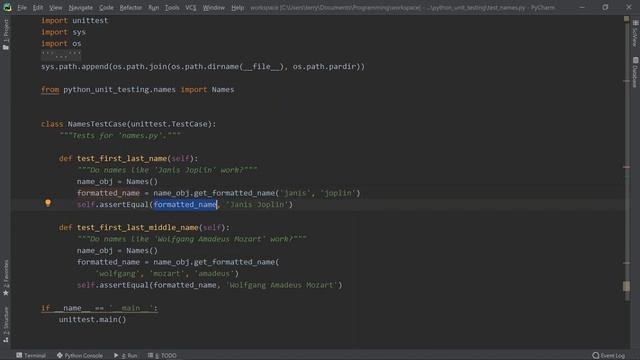Open the TODO tool window
The height and width of the screenshot is (360, 640).
[162, 356]
